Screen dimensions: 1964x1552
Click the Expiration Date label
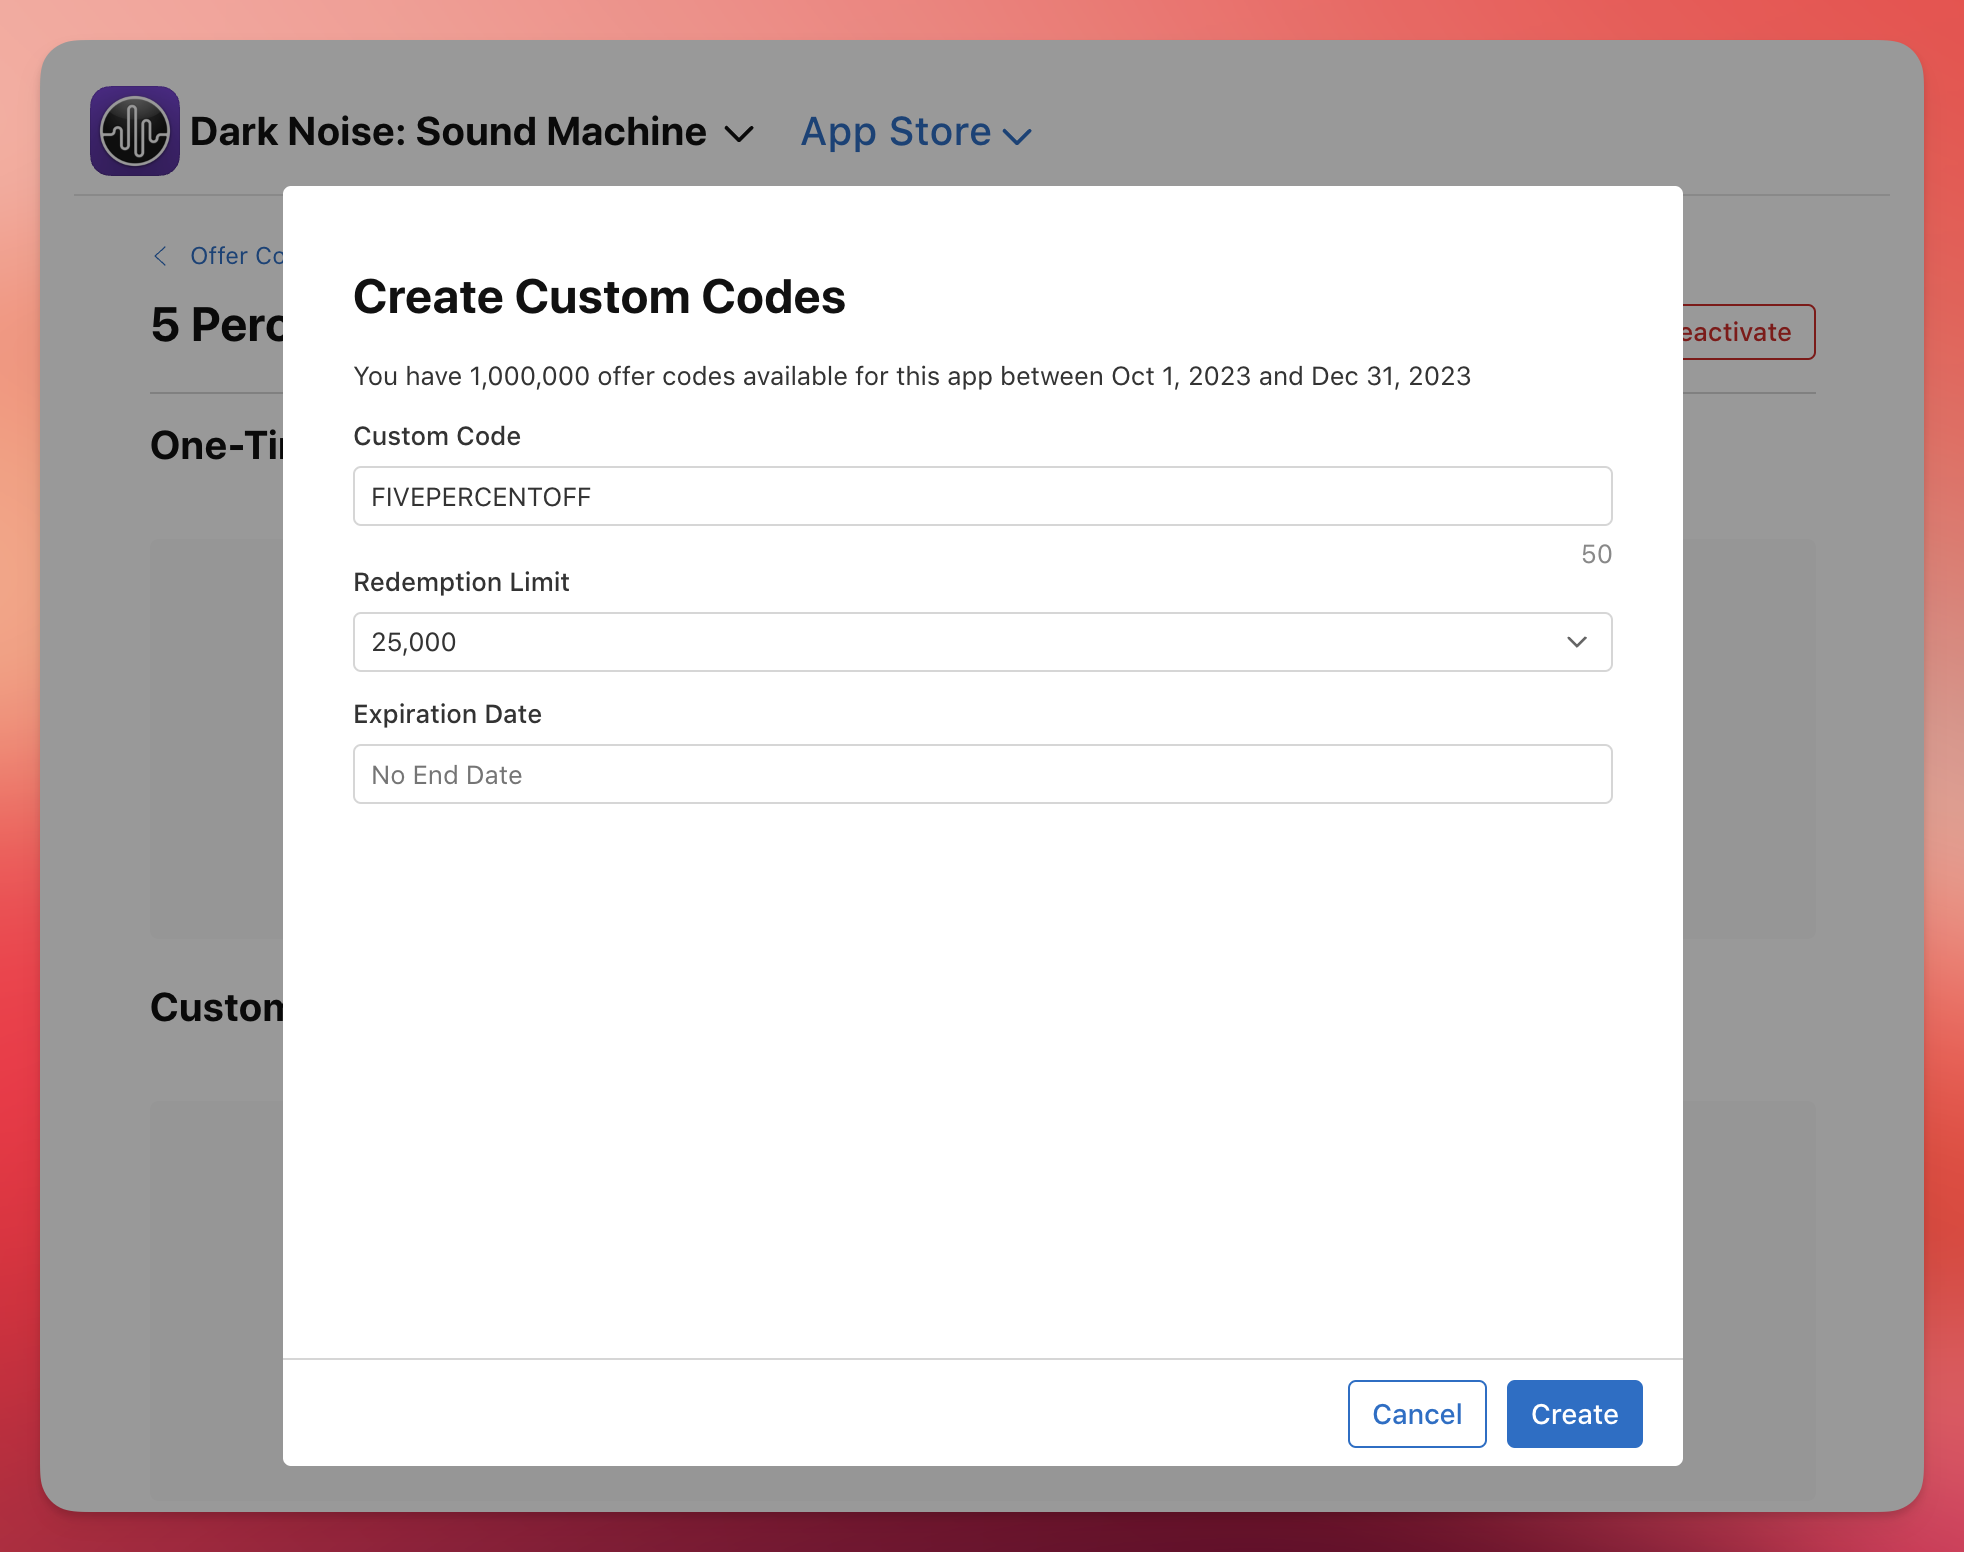tap(447, 714)
